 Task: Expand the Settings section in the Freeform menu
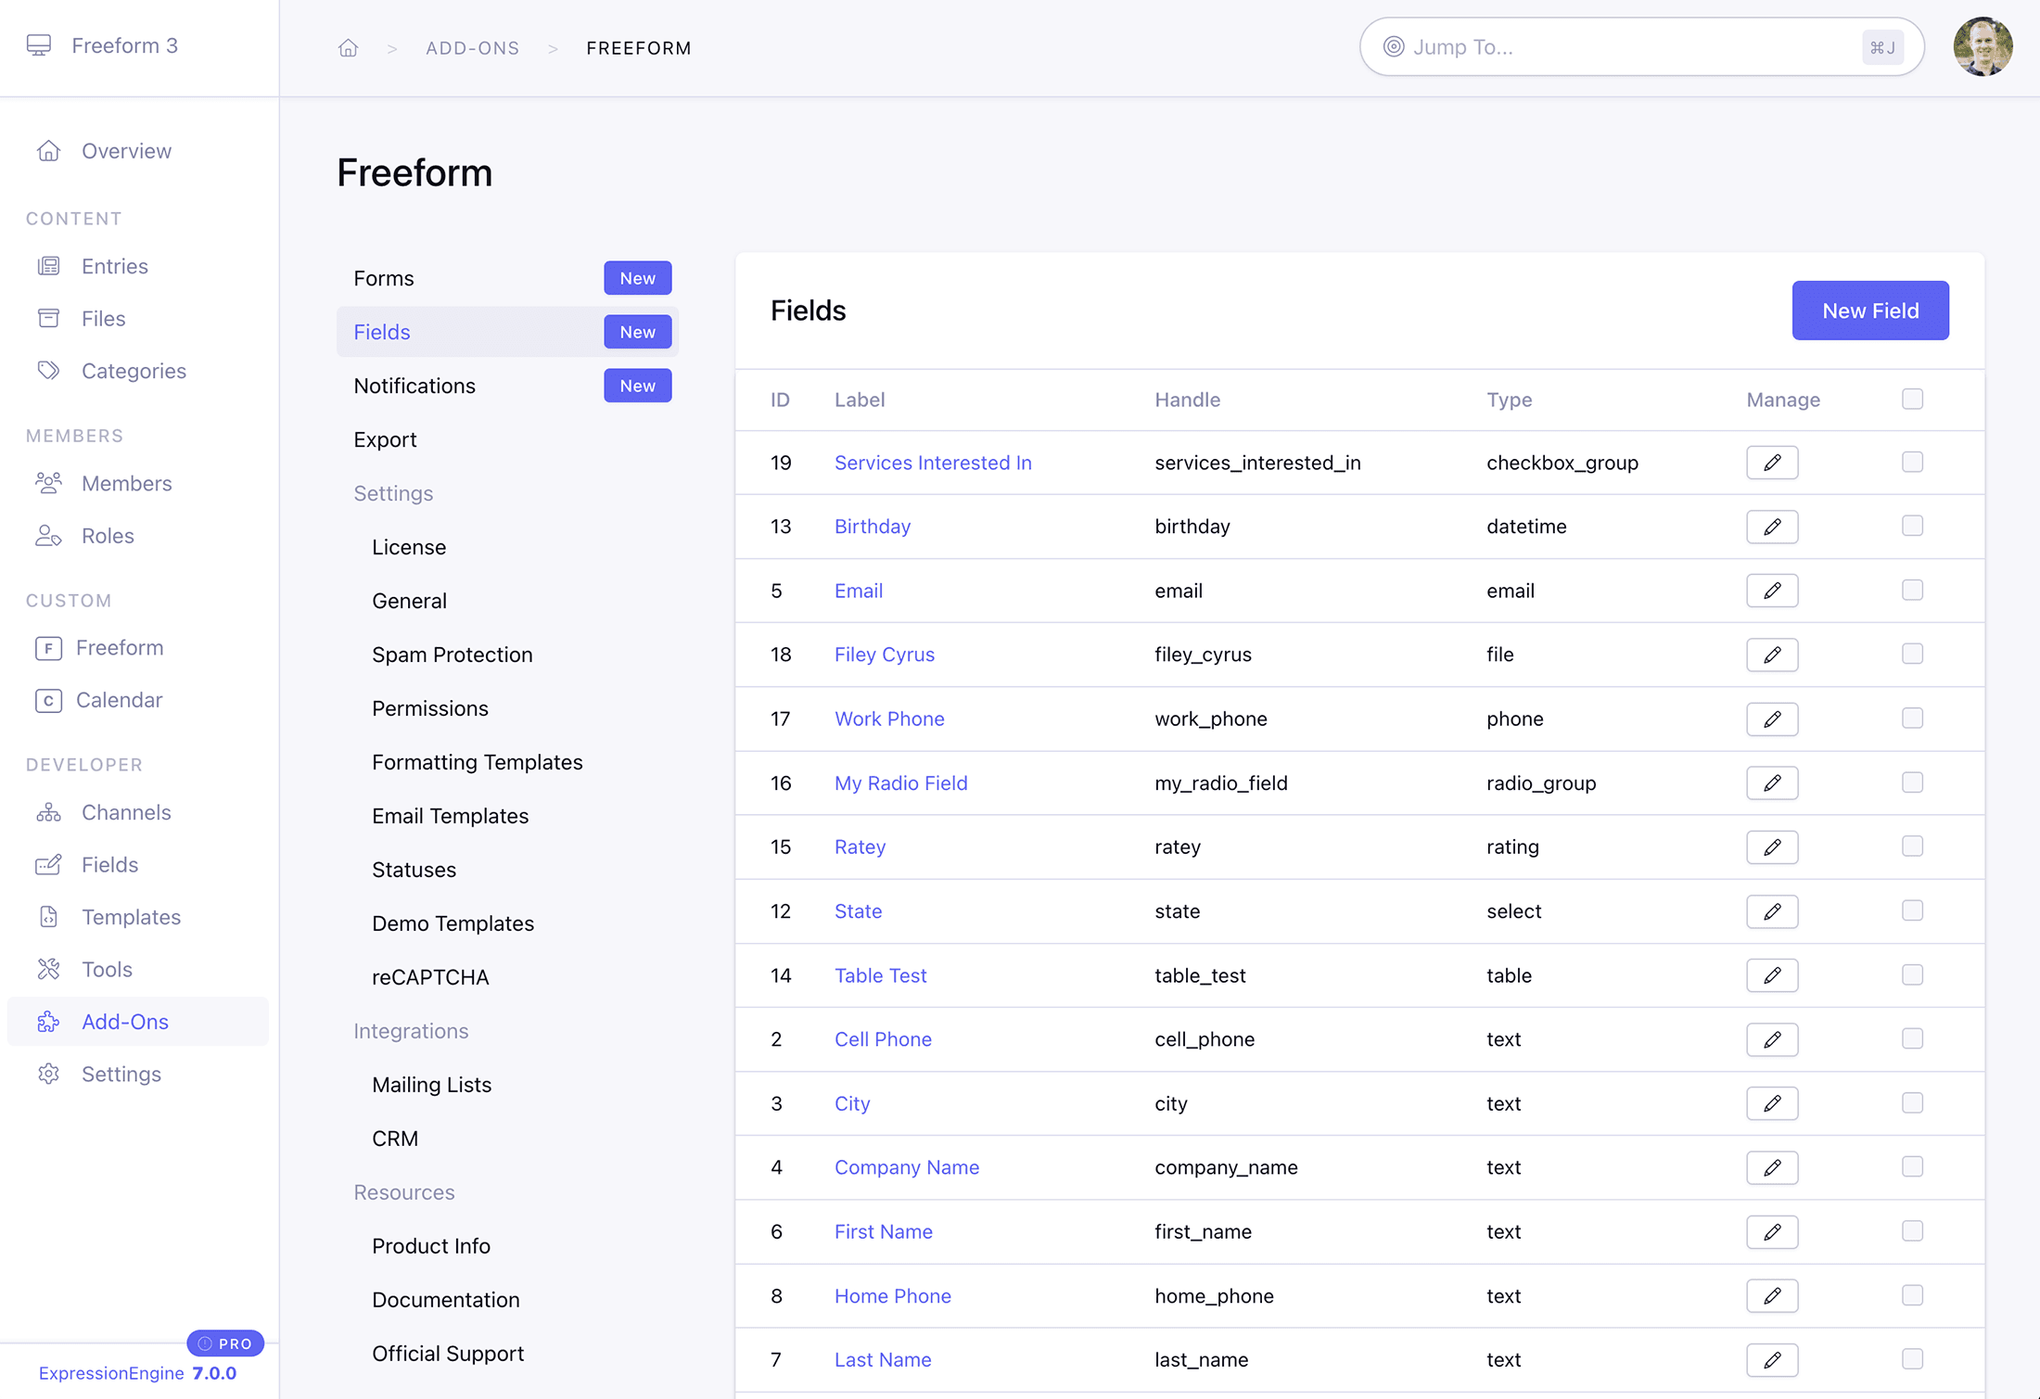[393, 493]
